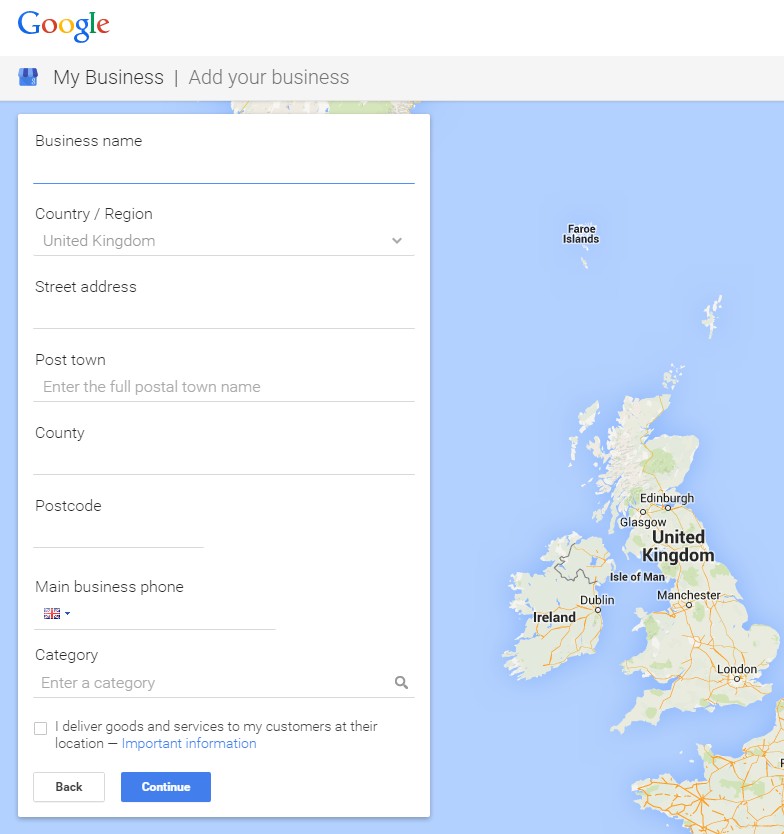784x834 pixels.
Task: Open the Important information link
Action: [x=189, y=744]
